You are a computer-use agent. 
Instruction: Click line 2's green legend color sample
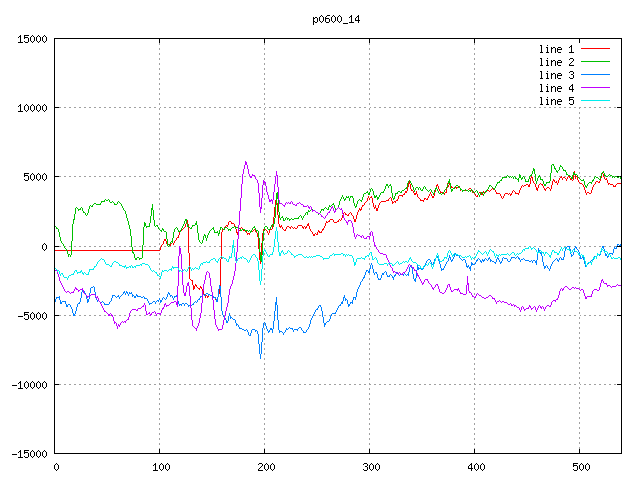(x=595, y=62)
